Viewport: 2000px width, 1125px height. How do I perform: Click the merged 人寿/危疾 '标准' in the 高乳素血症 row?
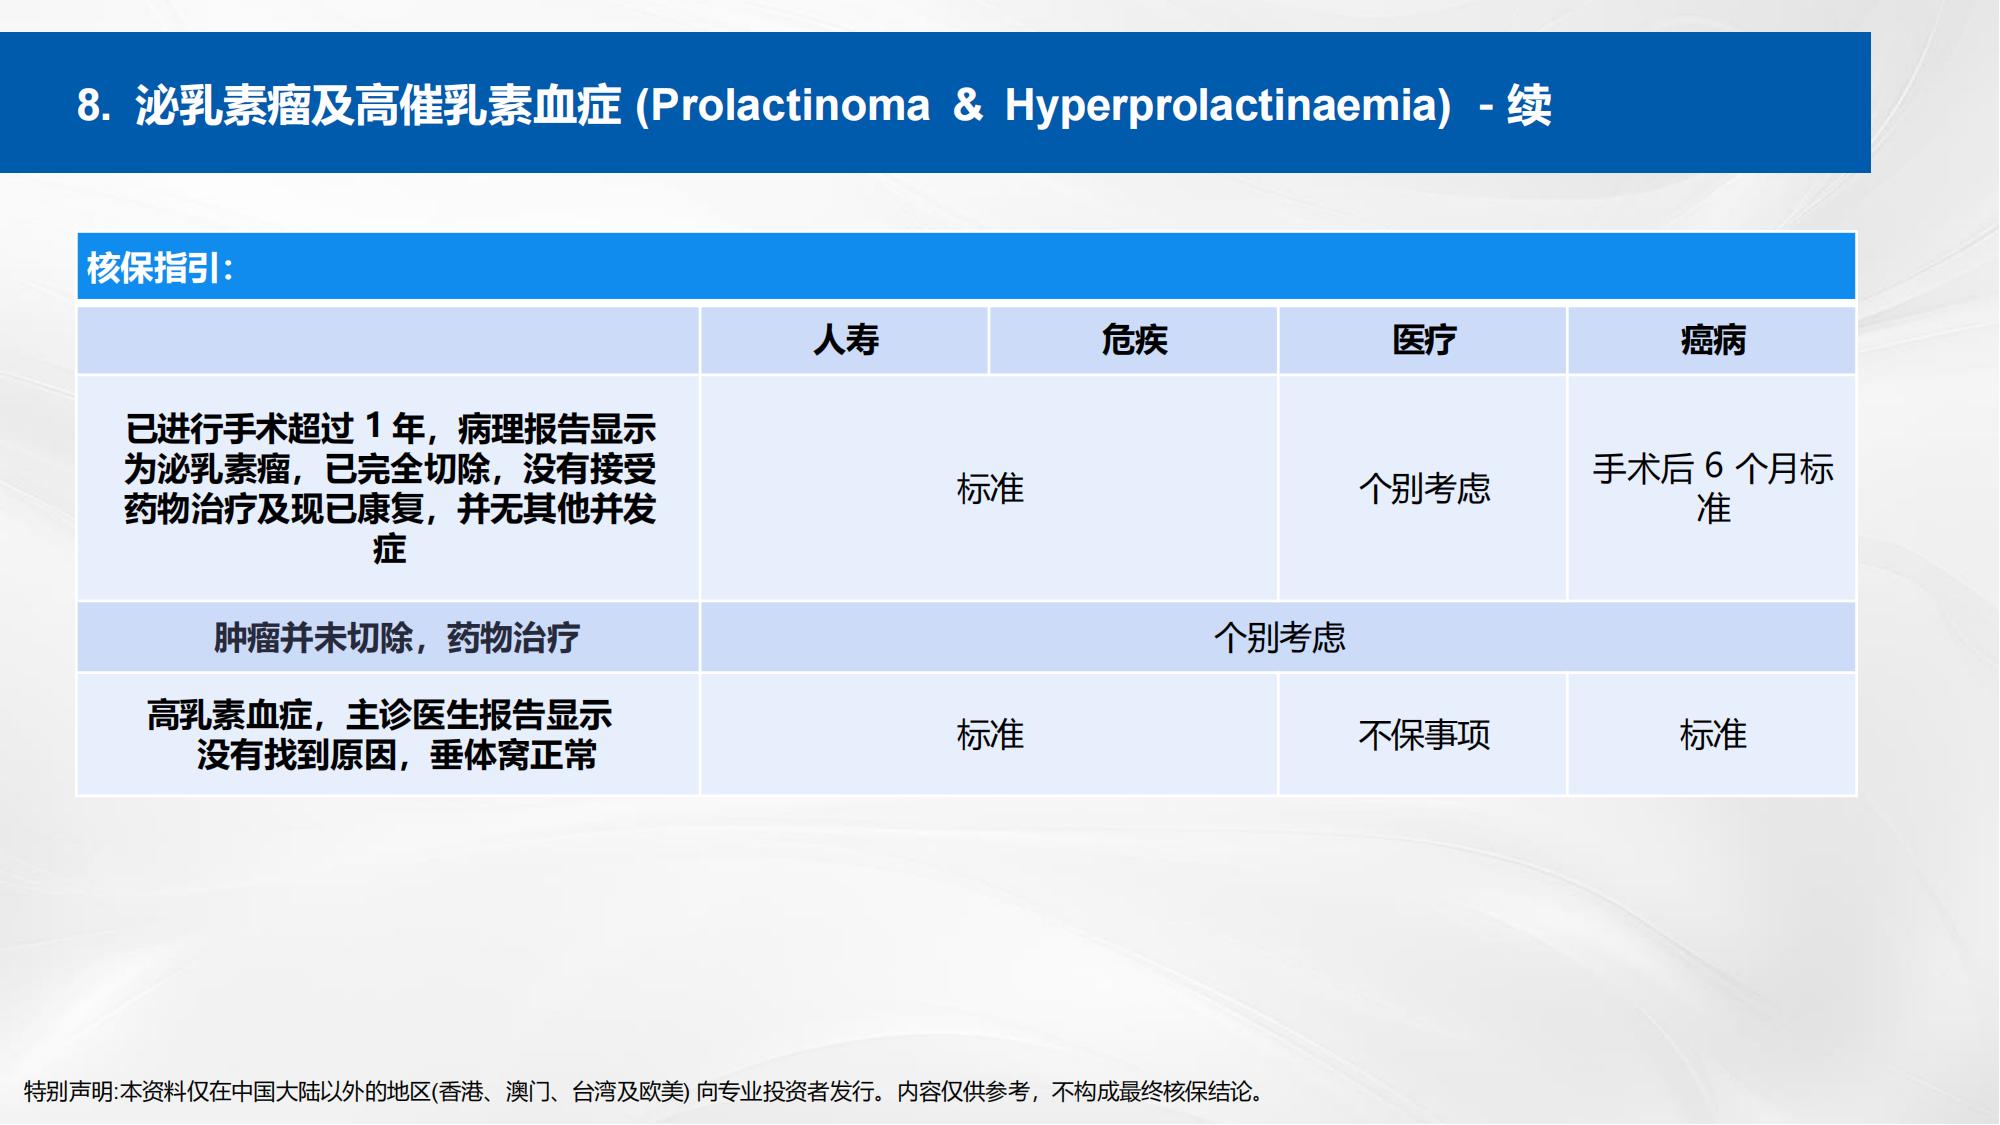coord(990,735)
